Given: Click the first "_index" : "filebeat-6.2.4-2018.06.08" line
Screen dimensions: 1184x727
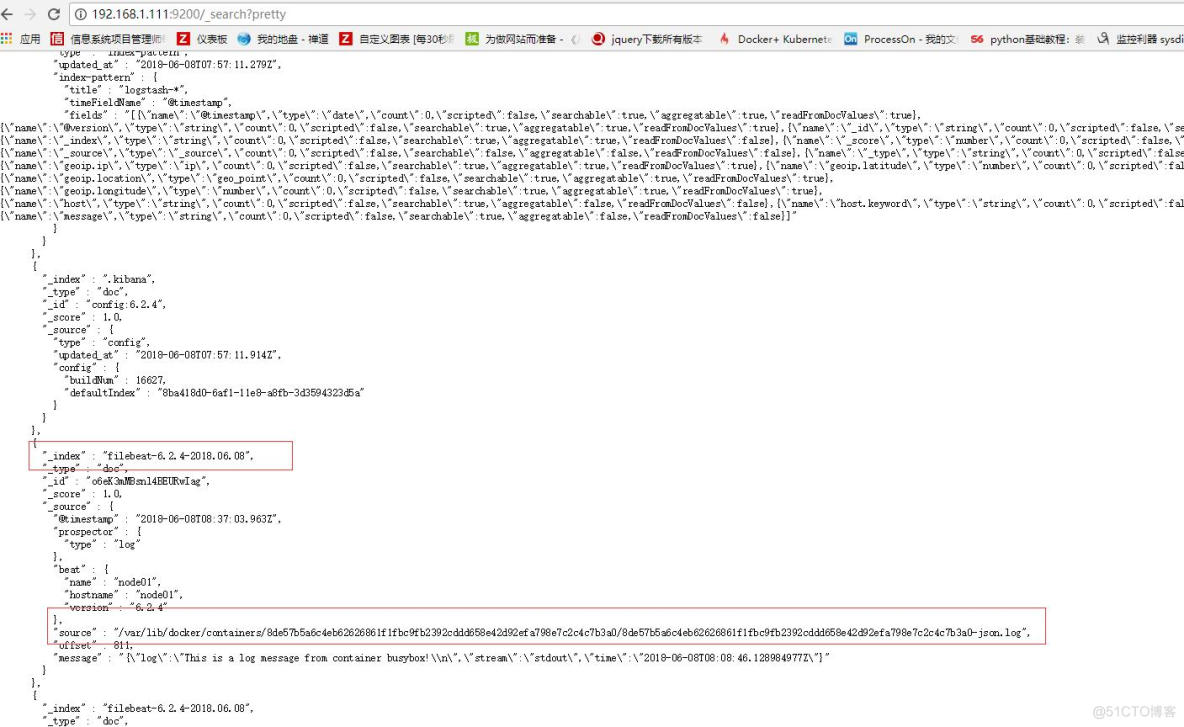Looking at the screenshot, I should pos(148,456).
